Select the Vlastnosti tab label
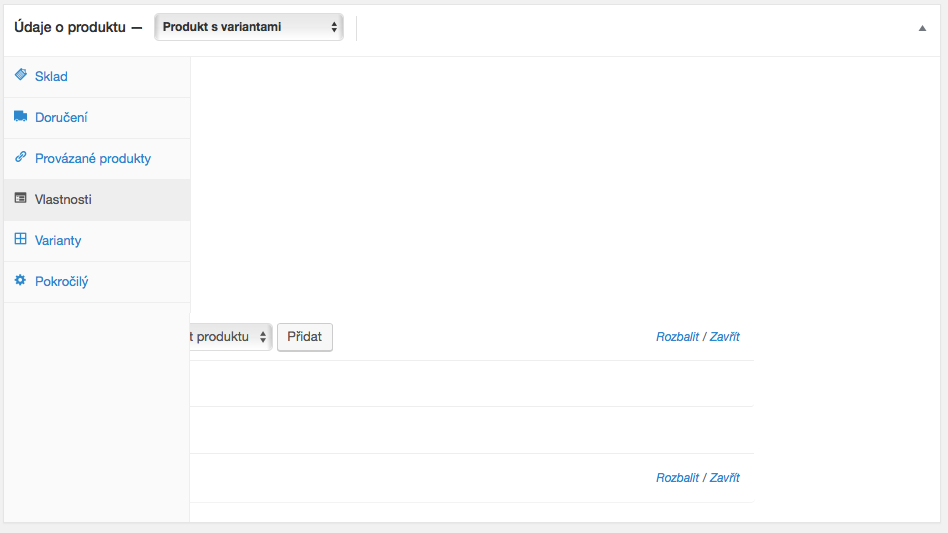The image size is (948, 533). 63,199
